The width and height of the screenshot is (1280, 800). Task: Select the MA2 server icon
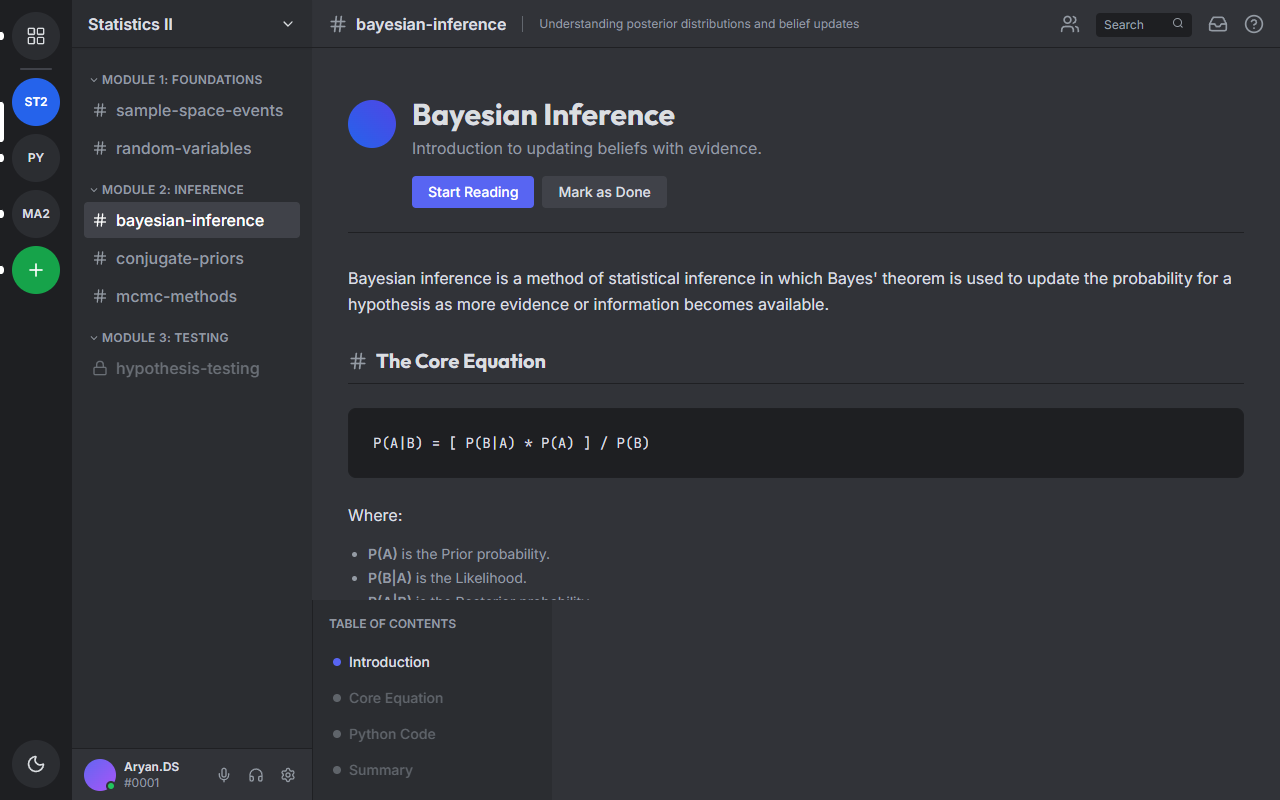point(36,214)
